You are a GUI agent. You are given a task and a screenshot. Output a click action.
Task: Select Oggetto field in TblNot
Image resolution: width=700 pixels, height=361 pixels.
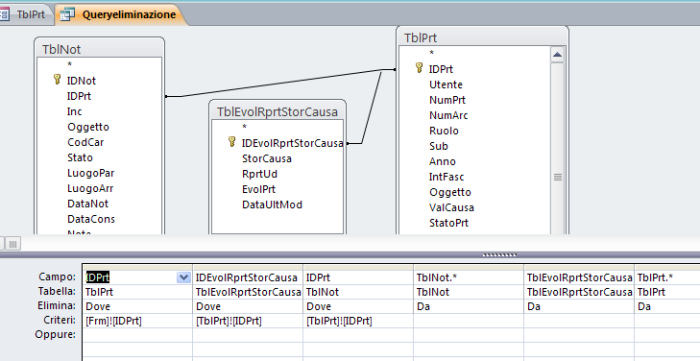click(88, 127)
